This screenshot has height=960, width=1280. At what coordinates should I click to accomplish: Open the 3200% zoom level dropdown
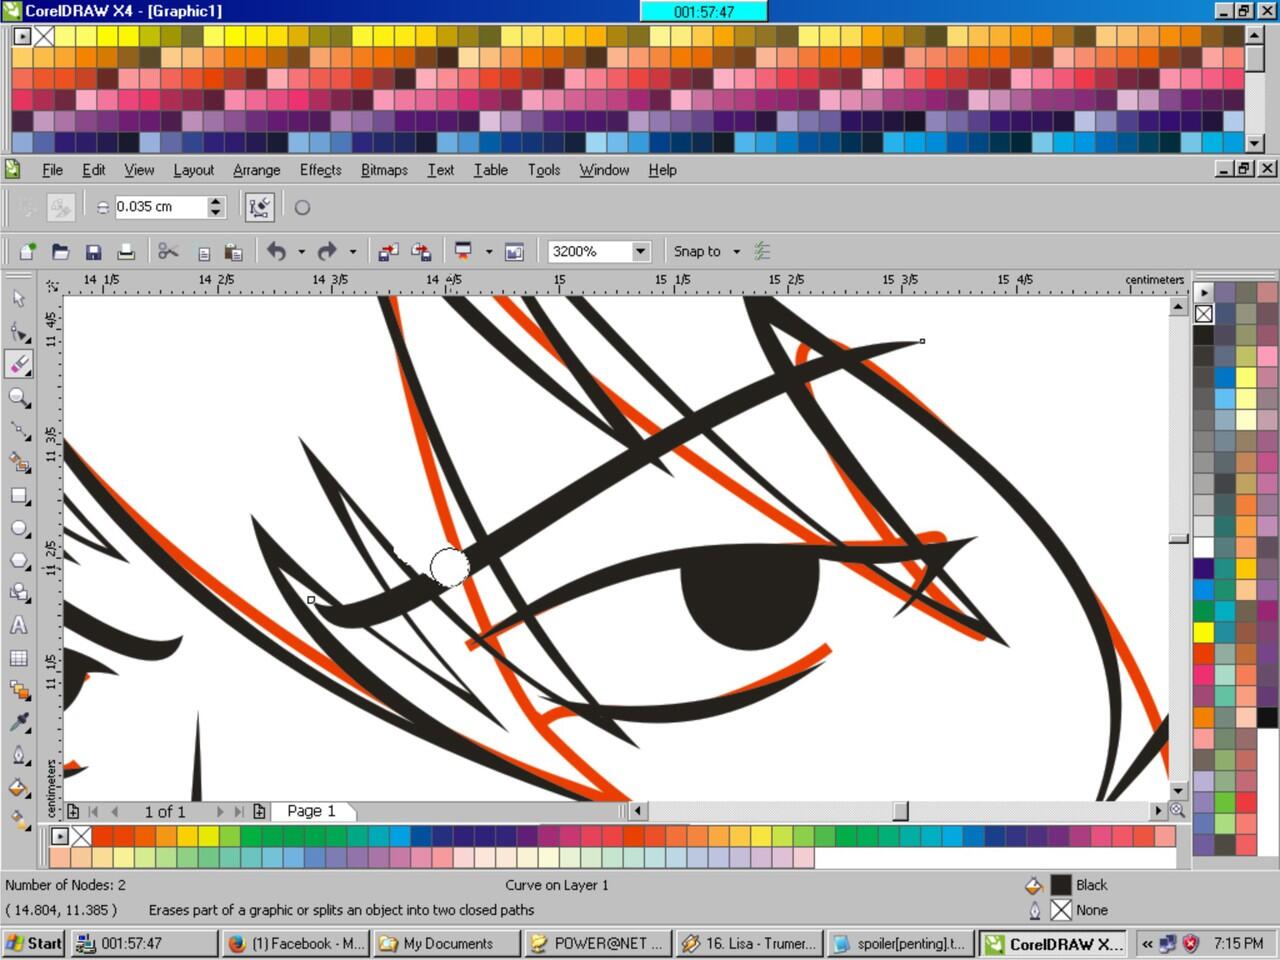[640, 252]
